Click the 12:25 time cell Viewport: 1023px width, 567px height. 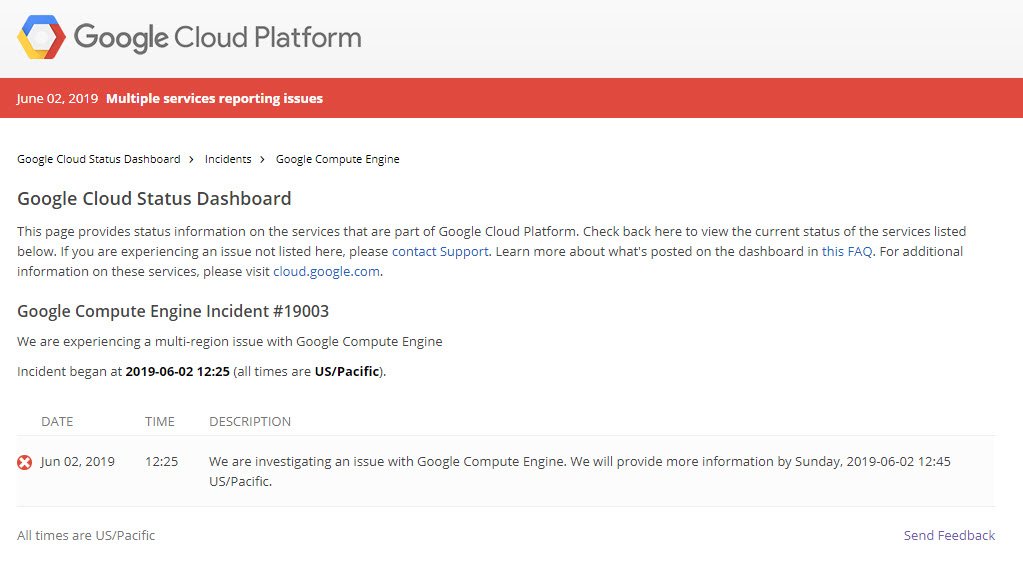[x=161, y=461]
